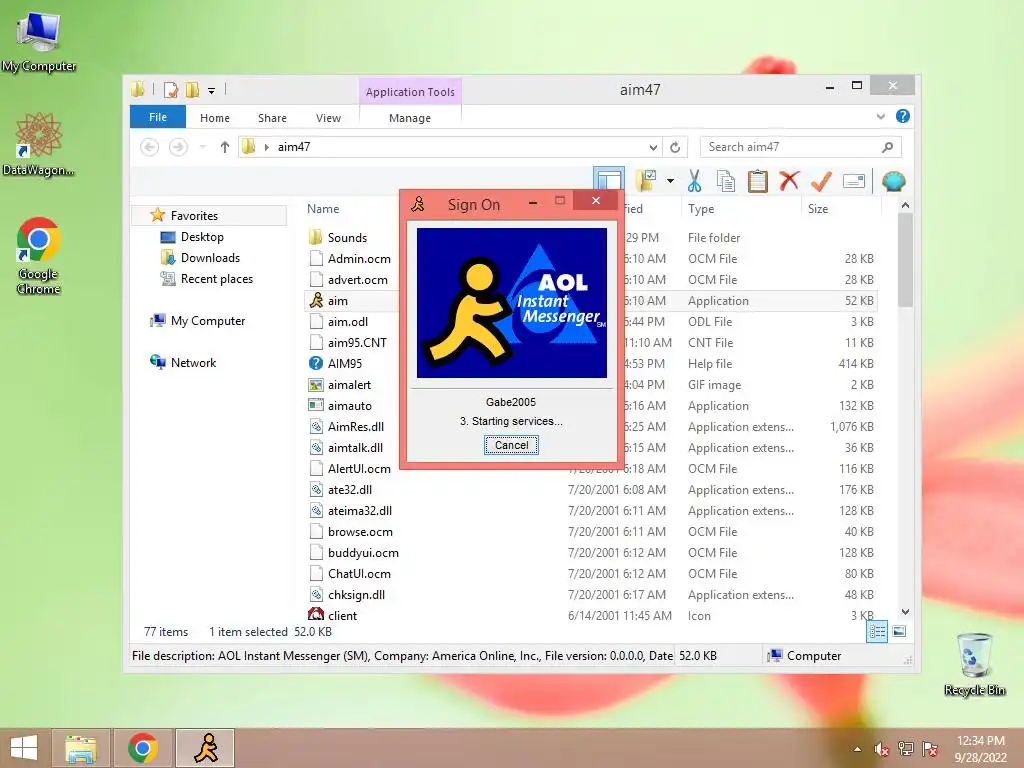The height and width of the screenshot is (768, 1024).
Task: Cancel the AIM sign on
Action: [x=511, y=445]
